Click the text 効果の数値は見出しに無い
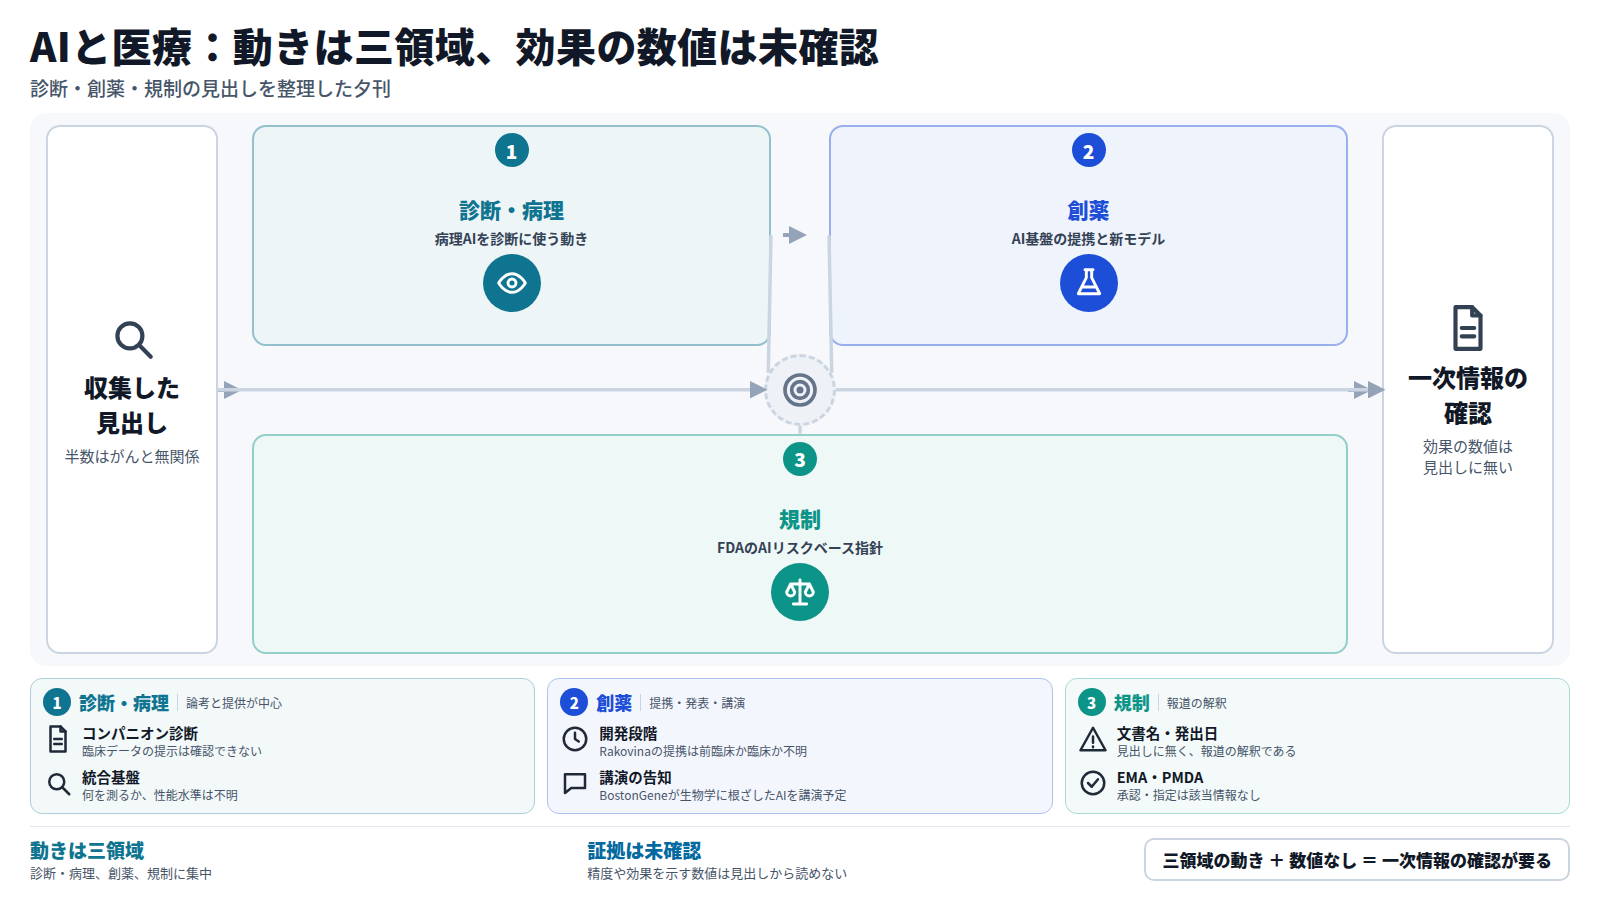1600x900 pixels. tap(1468, 457)
